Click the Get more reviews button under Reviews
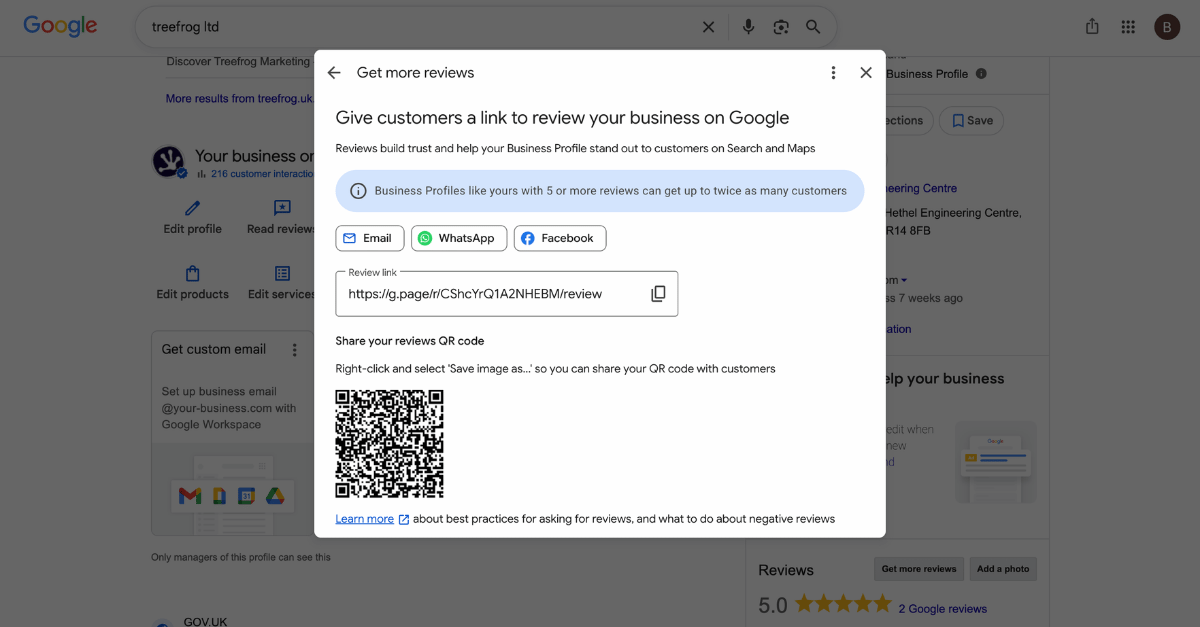This screenshot has height=627, width=1200. [x=919, y=569]
